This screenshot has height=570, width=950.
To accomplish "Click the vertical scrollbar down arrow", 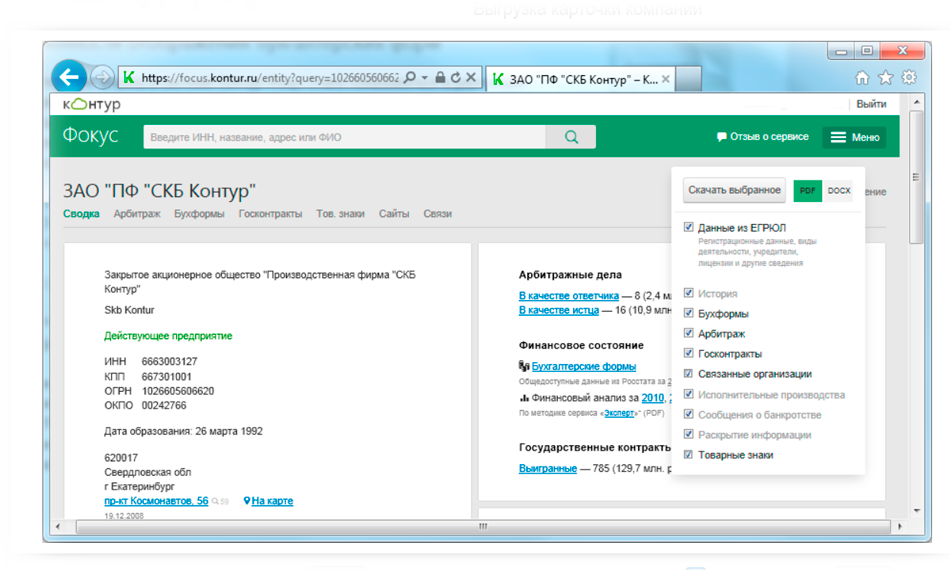I will 917,511.
